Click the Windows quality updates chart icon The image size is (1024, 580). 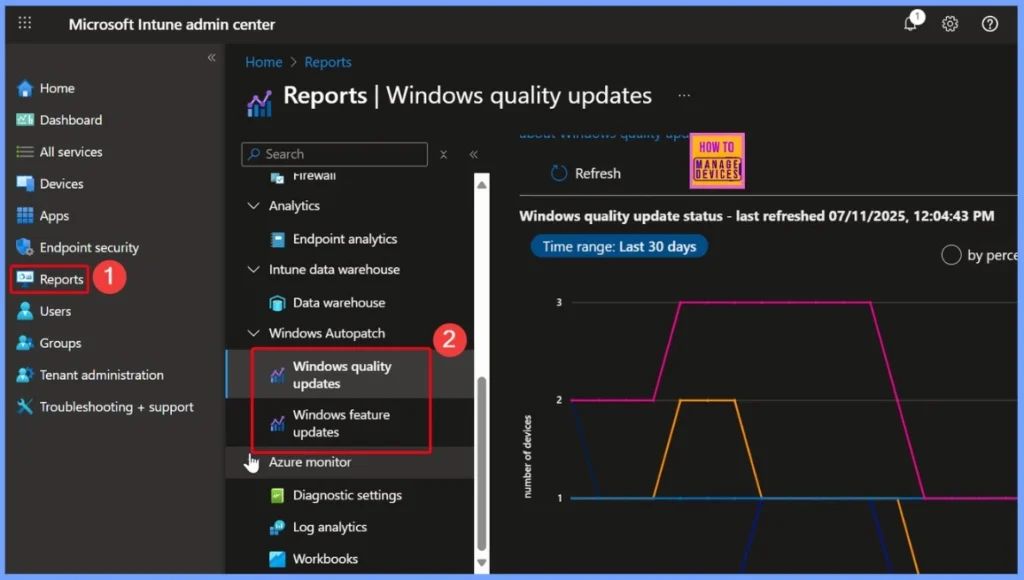278,375
